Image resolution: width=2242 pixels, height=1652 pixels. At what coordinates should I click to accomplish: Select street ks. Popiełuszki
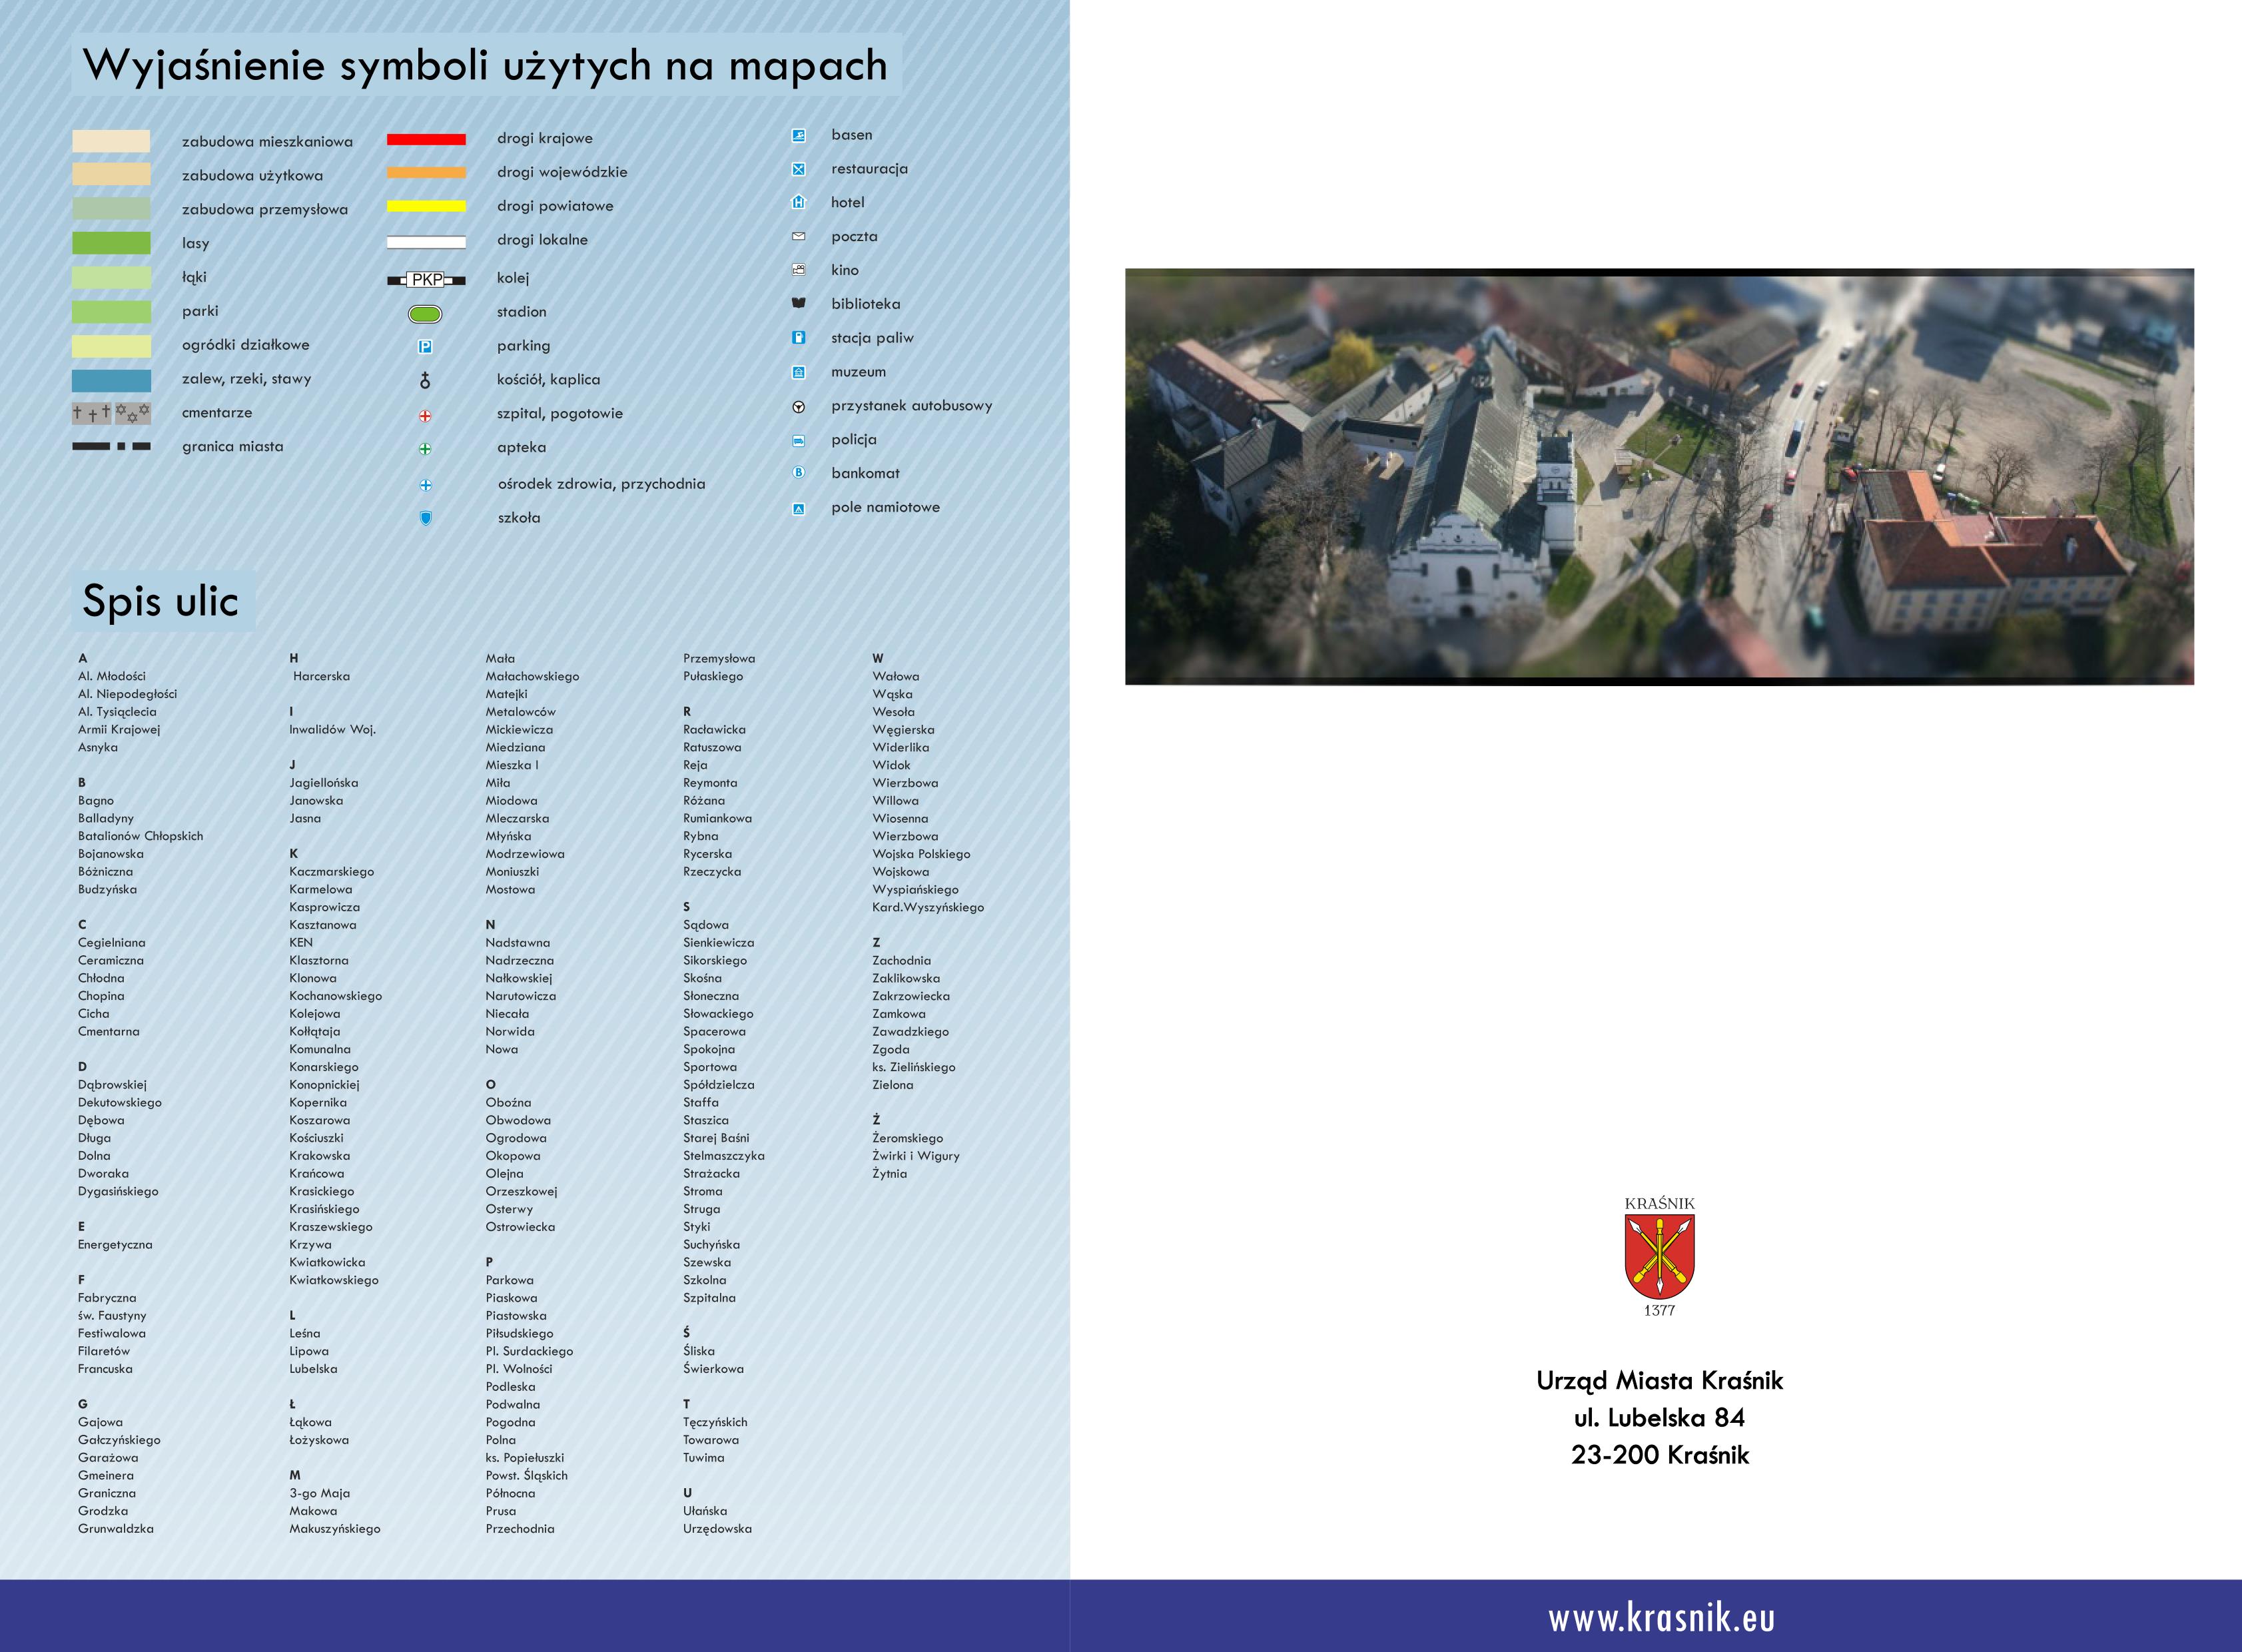(524, 1458)
